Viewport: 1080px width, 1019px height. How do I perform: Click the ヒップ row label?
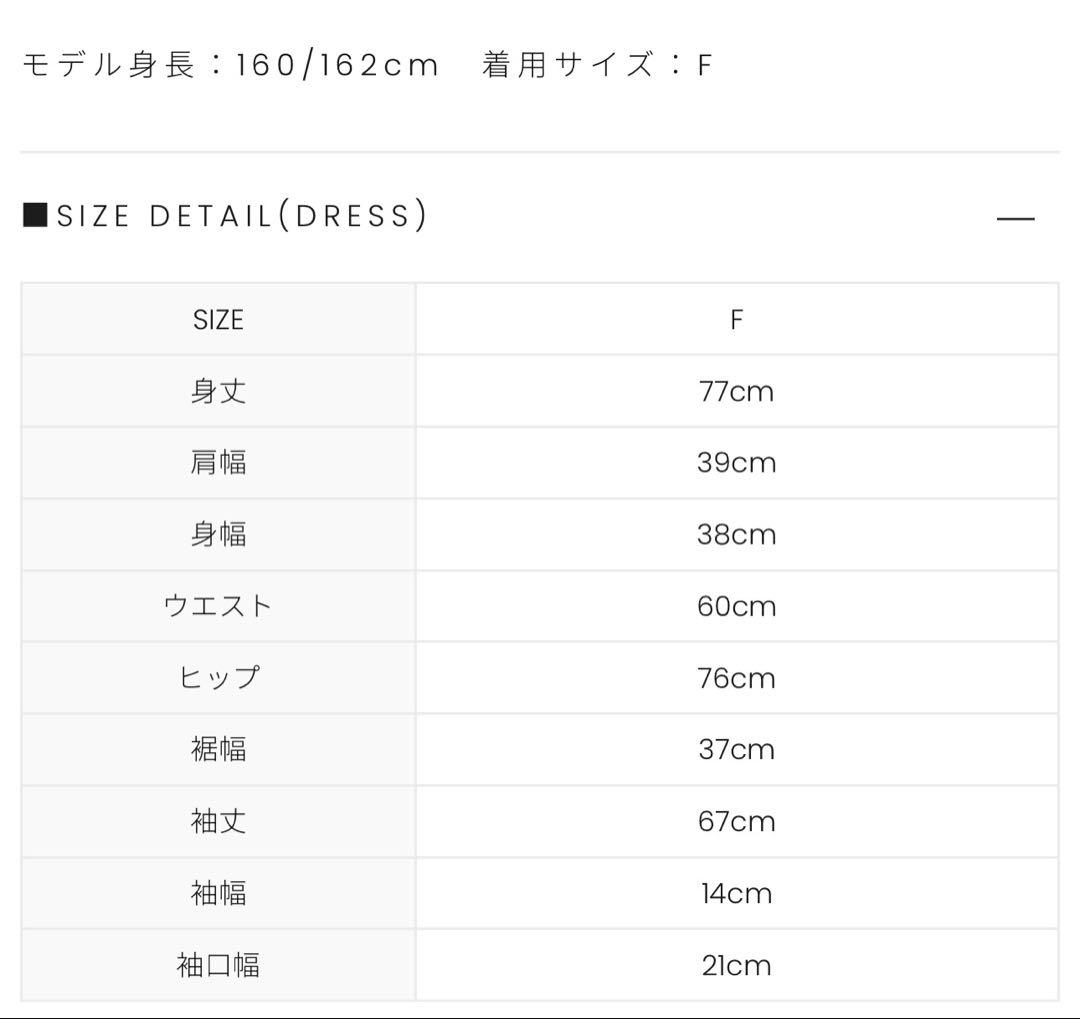(x=218, y=678)
